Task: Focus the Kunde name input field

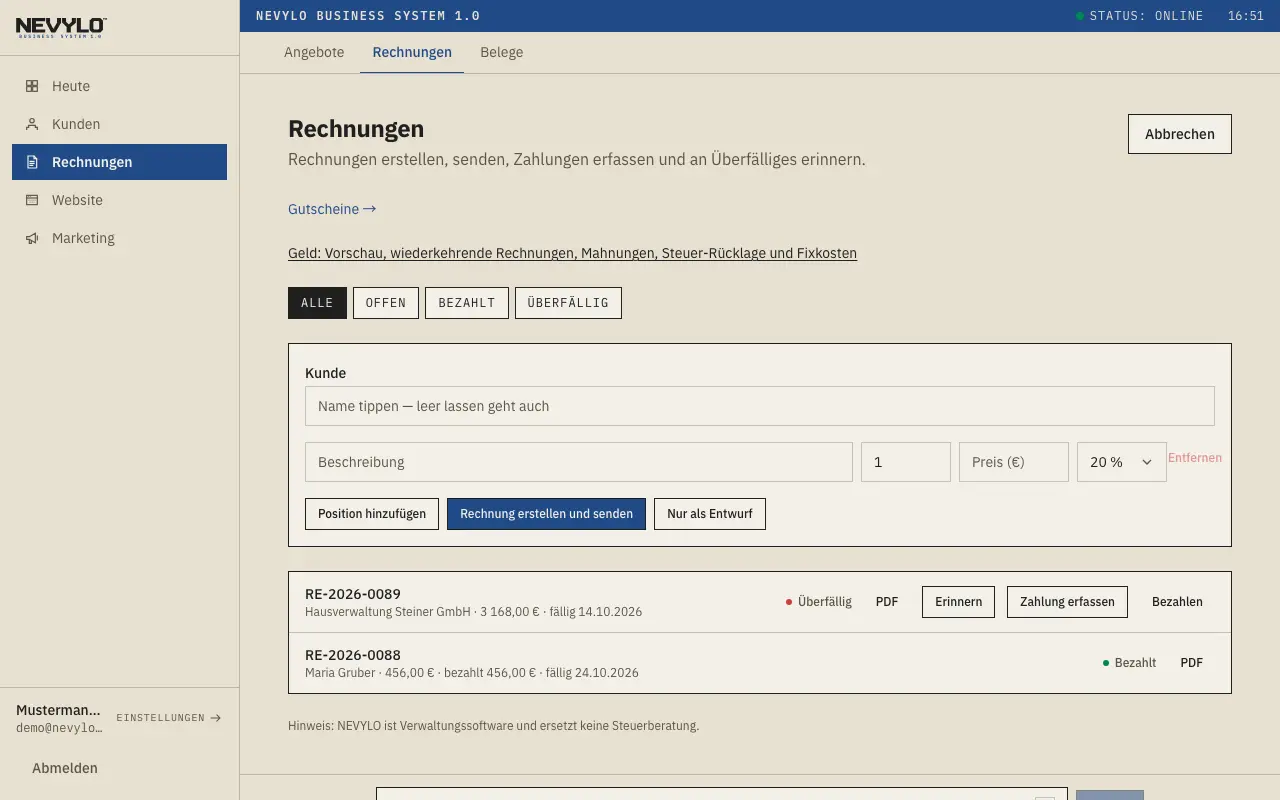Action: [760, 406]
